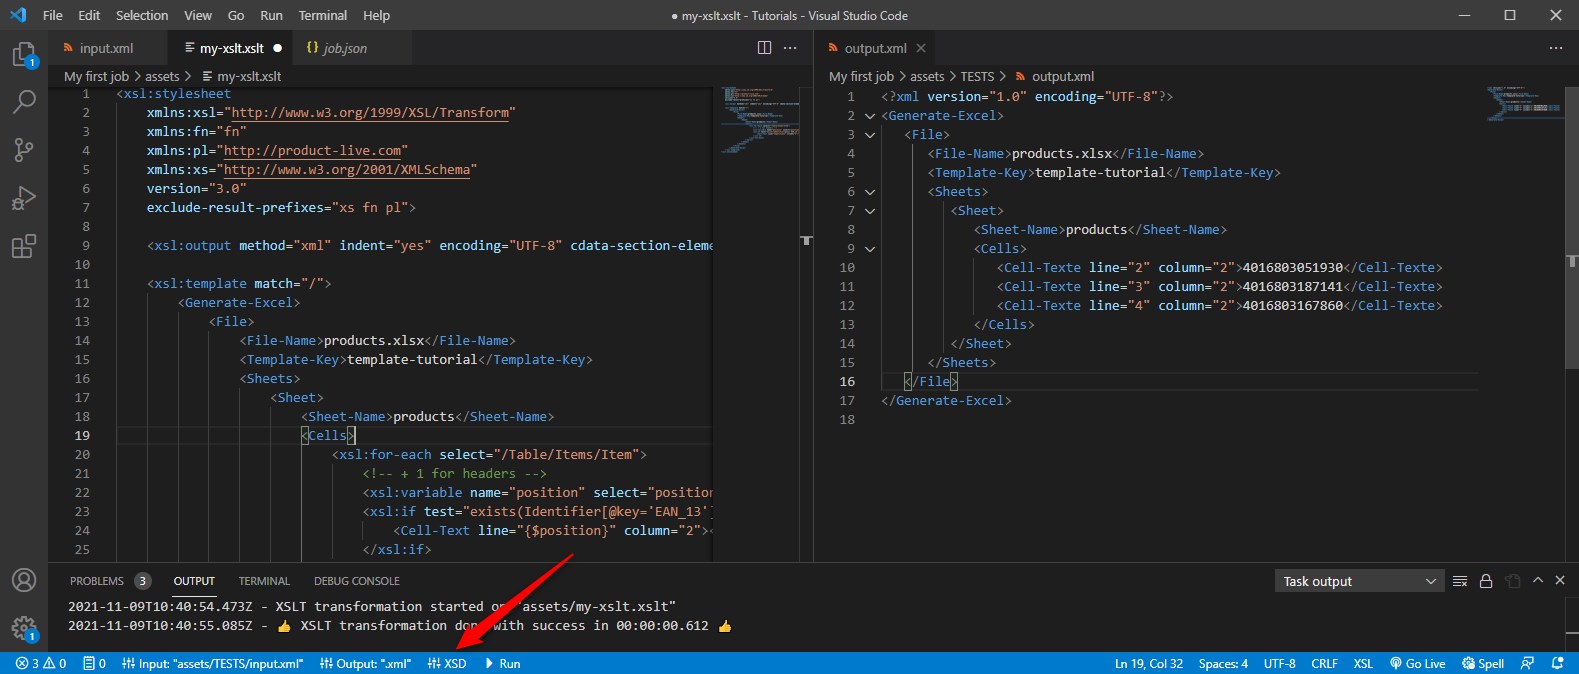Toggle Go Live server in status bar
This screenshot has width=1579, height=674.
pyautogui.click(x=1417, y=664)
